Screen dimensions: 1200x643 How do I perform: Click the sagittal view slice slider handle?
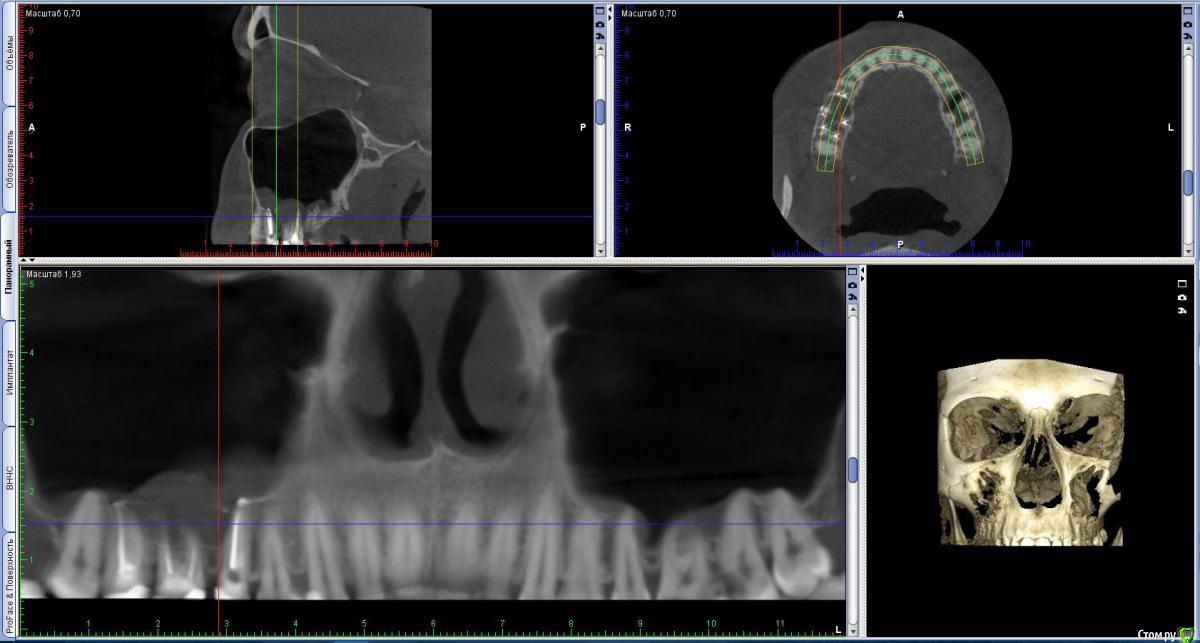pyautogui.click(x=600, y=111)
